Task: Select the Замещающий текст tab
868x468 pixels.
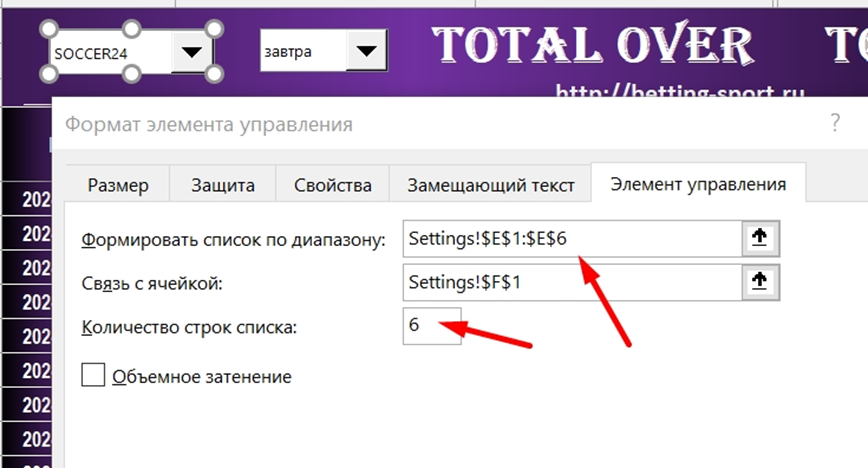Action: click(x=490, y=185)
